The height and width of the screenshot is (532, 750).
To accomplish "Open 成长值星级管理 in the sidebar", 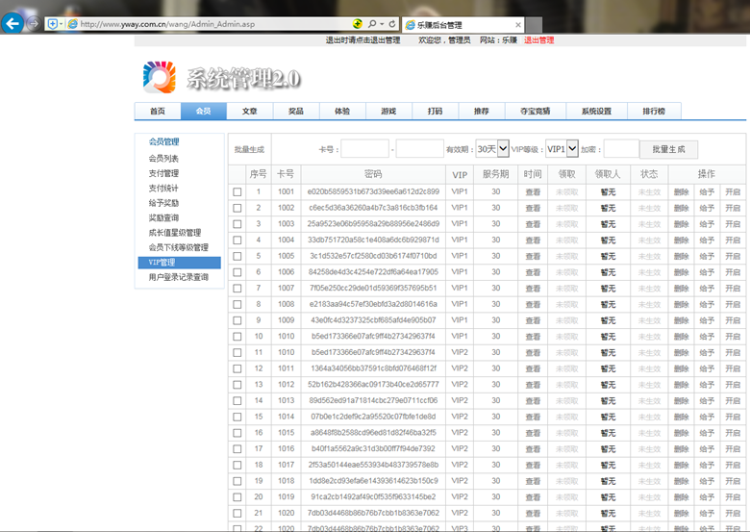I will pyautogui.click(x=175, y=233).
